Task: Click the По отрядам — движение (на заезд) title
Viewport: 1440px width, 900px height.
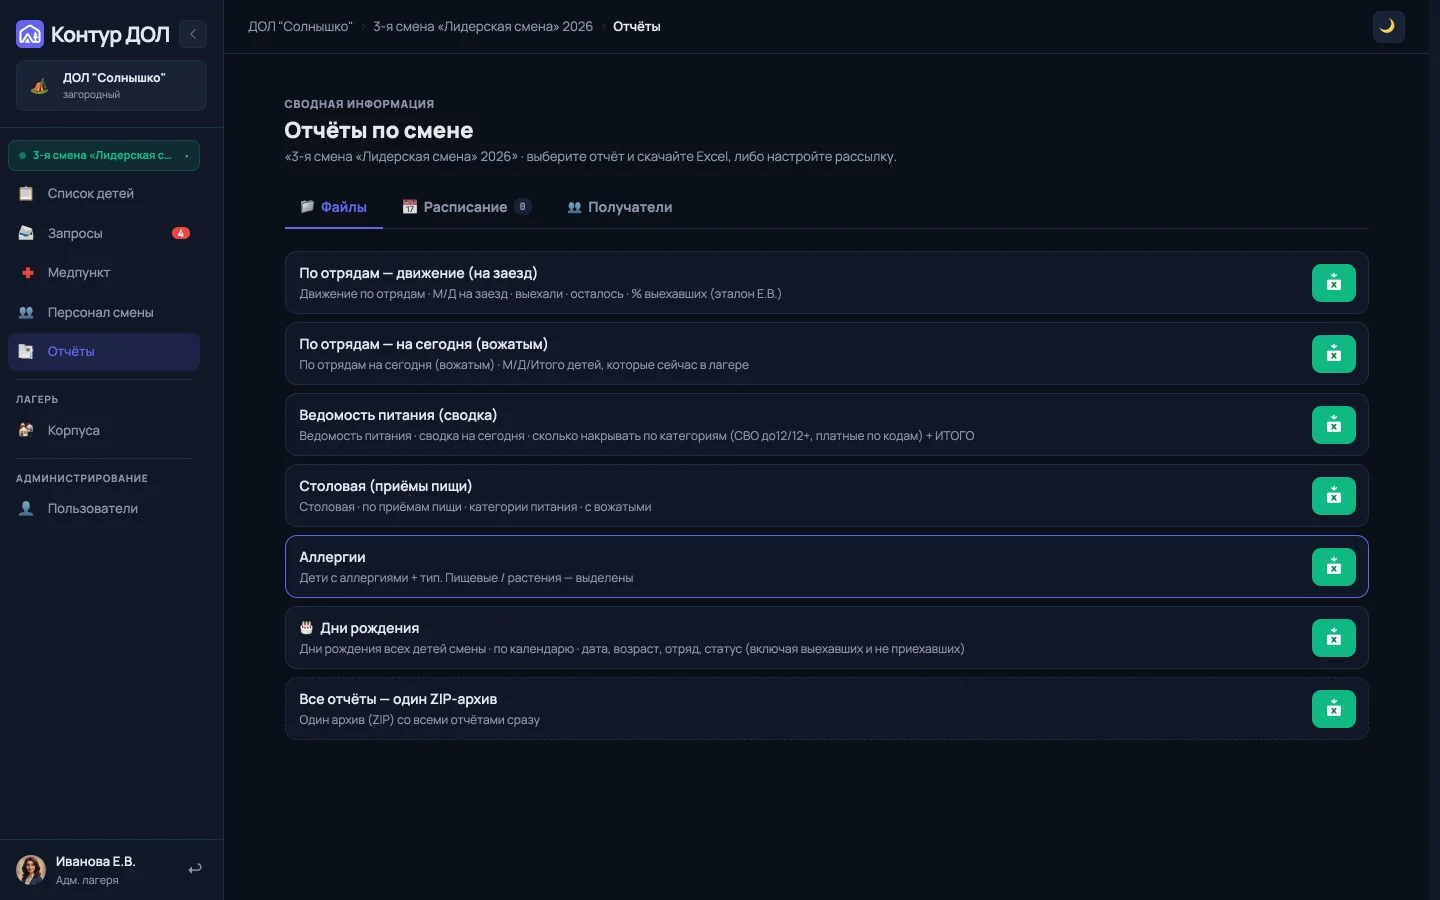Action: (x=418, y=273)
